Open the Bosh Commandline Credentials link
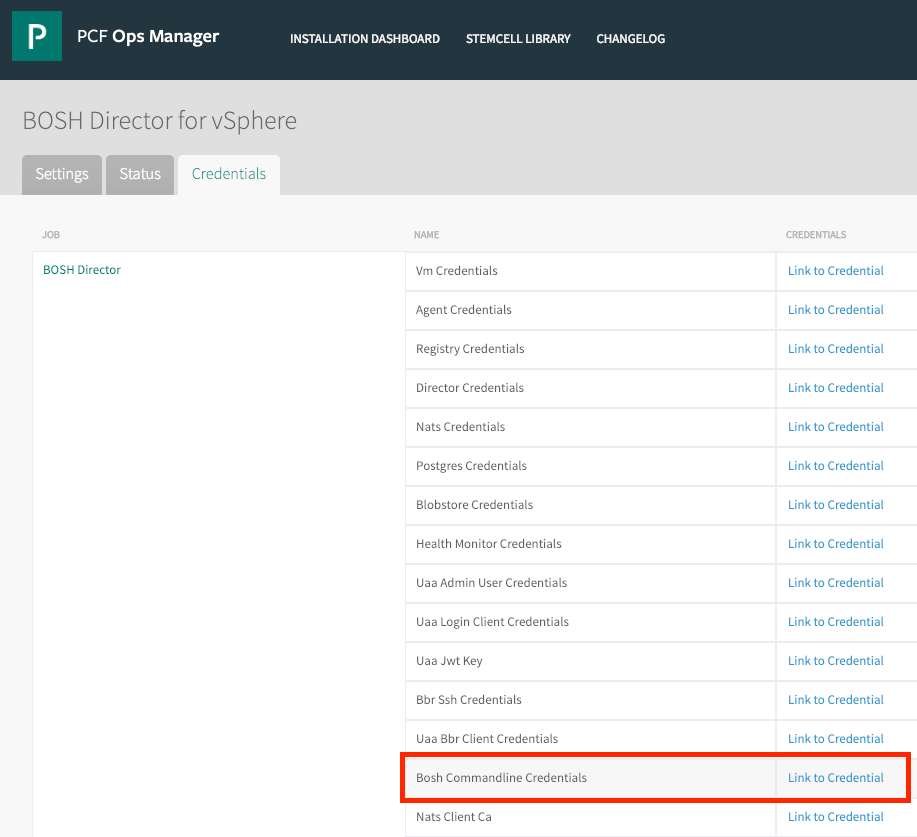 pos(835,777)
